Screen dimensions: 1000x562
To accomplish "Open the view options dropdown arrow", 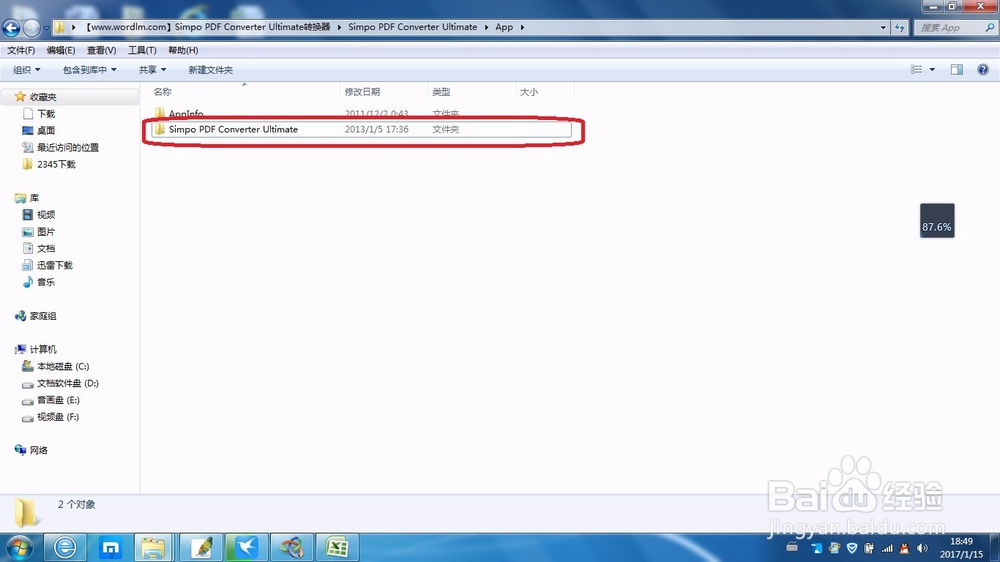I will [932, 70].
